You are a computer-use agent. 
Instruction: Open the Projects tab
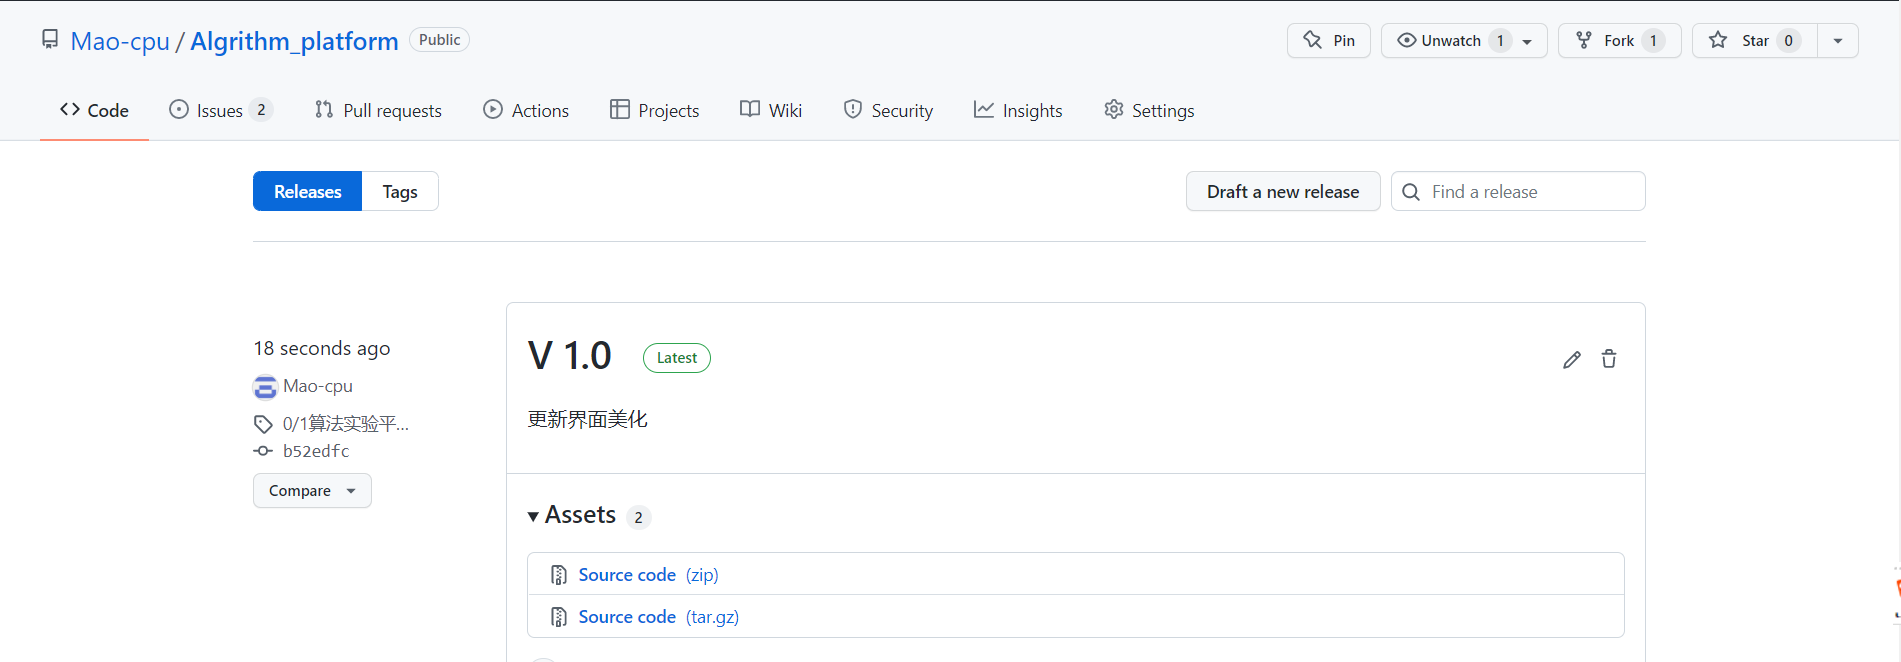pos(655,110)
